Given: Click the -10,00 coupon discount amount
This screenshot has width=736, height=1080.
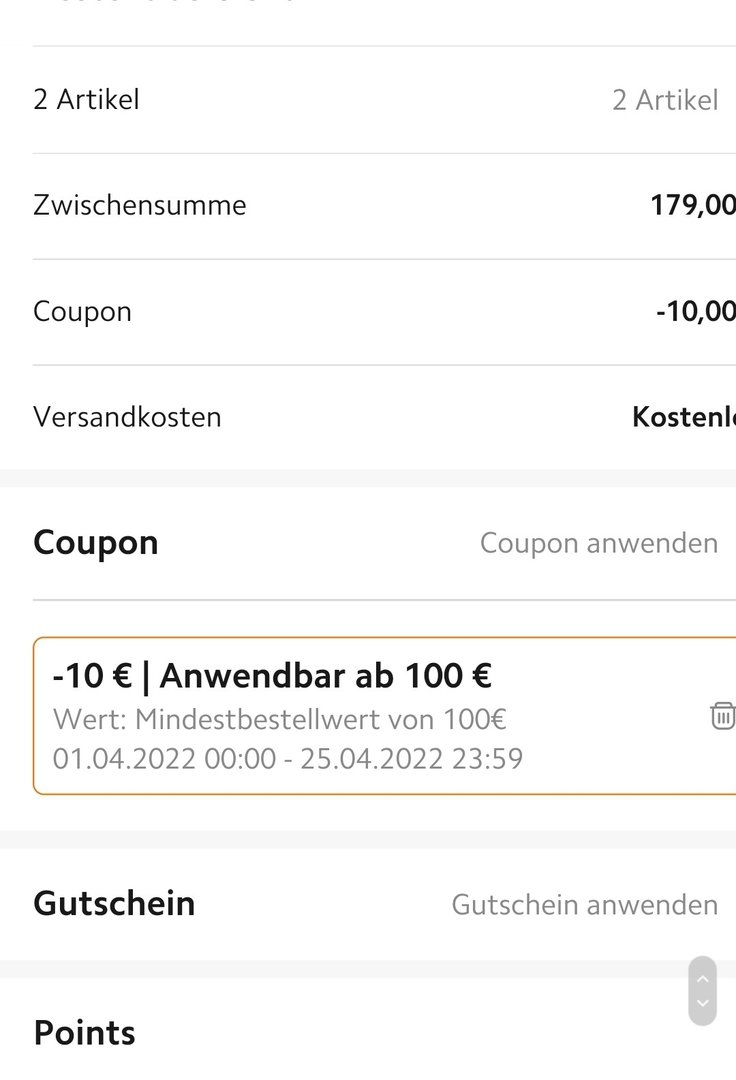Looking at the screenshot, I should 695,312.
